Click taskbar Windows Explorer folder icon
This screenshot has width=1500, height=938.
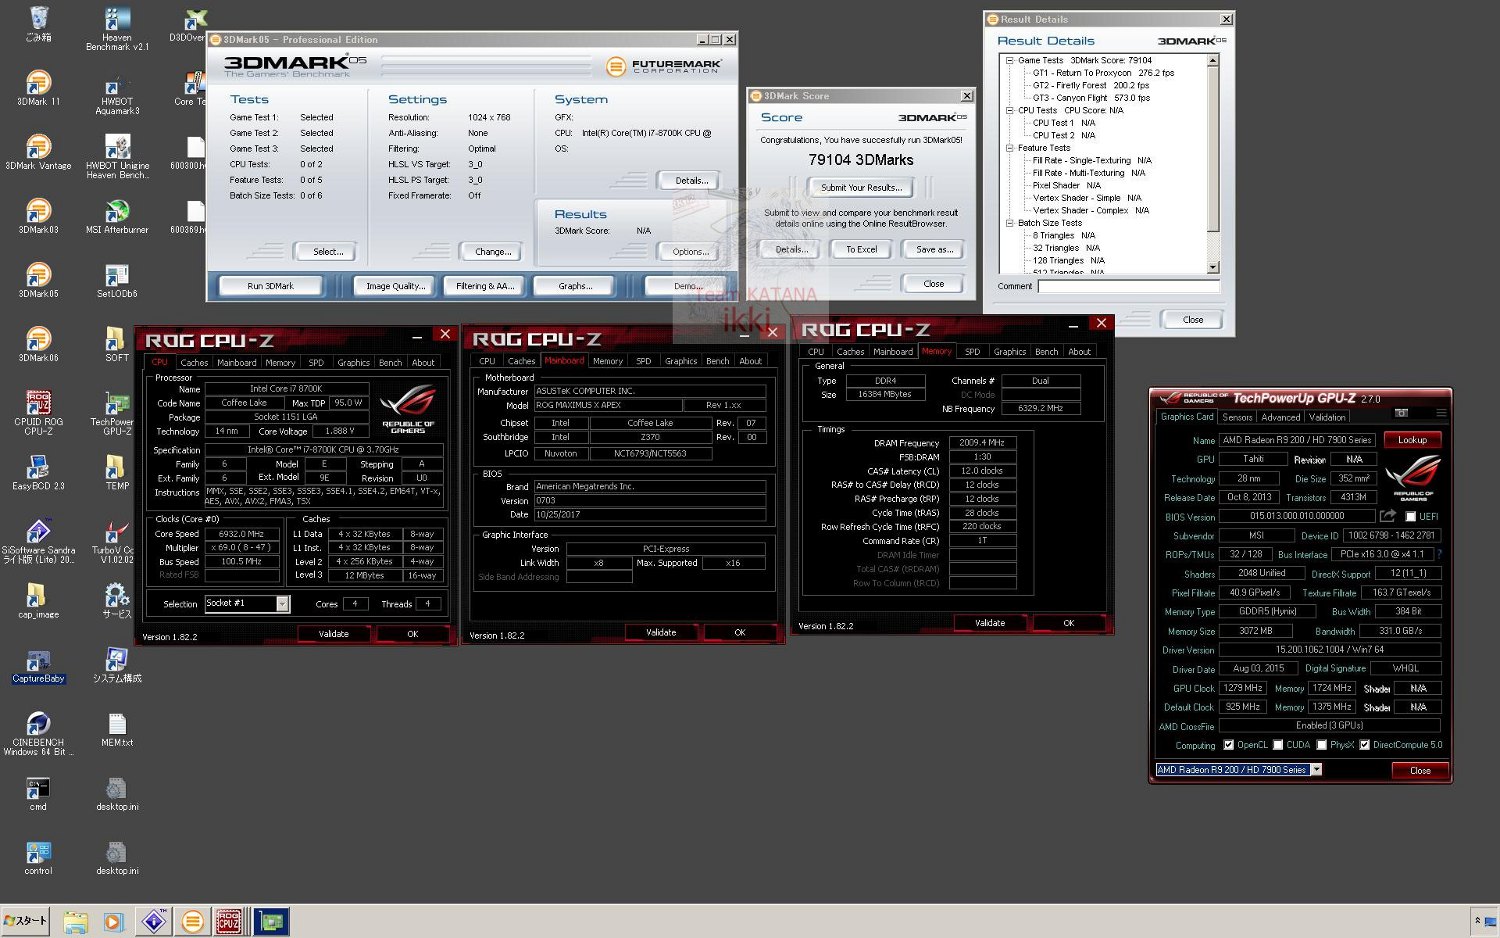tap(76, 921)
